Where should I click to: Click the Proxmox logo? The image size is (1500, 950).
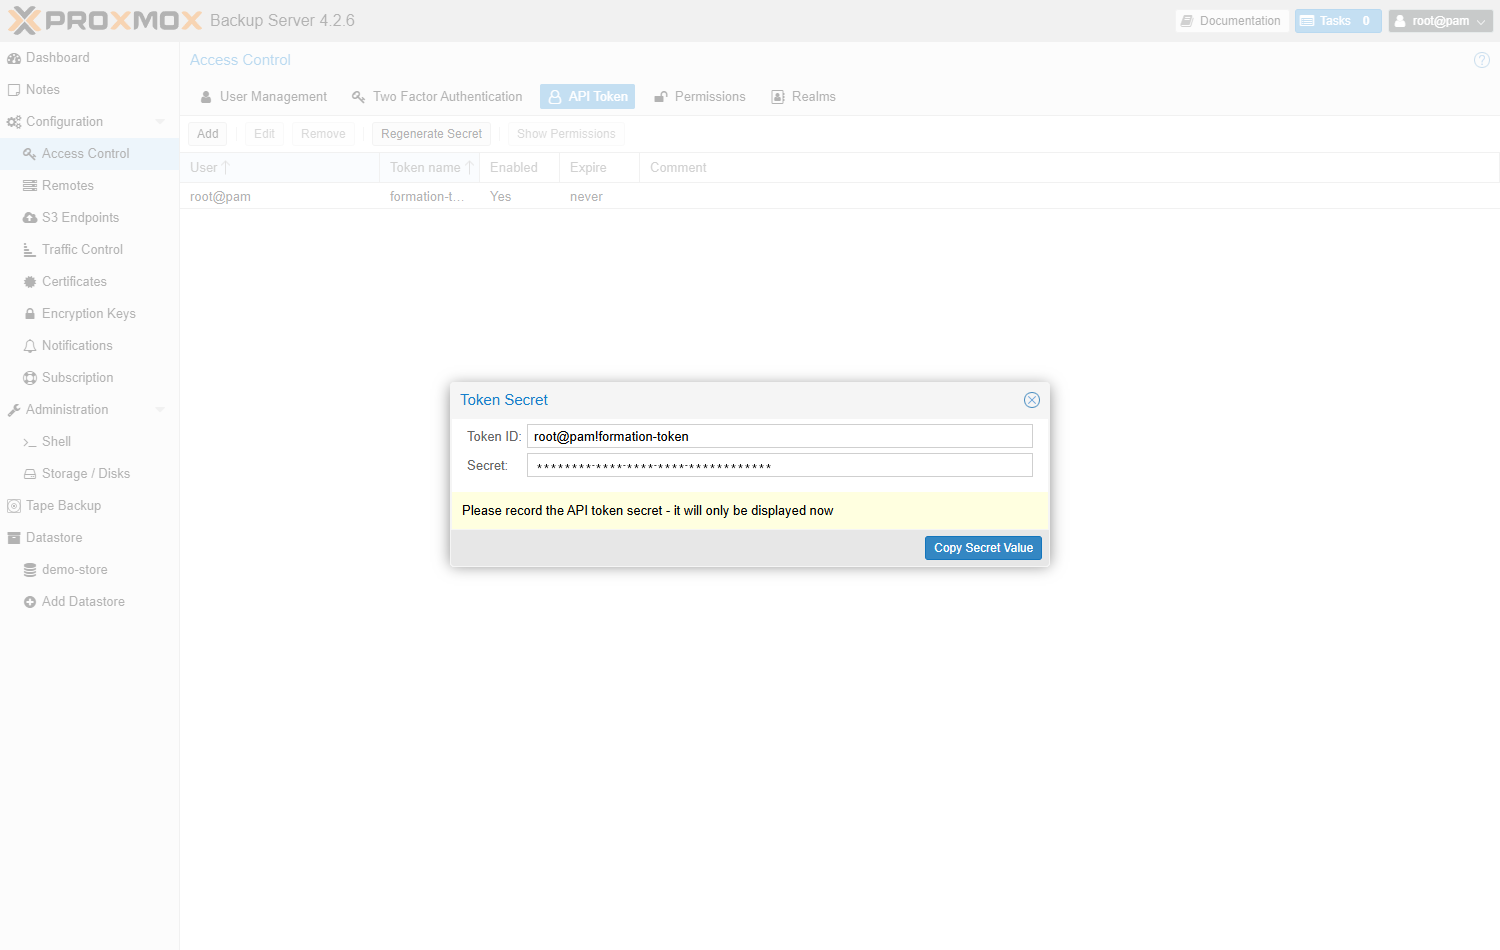click(x=105, y=20)
